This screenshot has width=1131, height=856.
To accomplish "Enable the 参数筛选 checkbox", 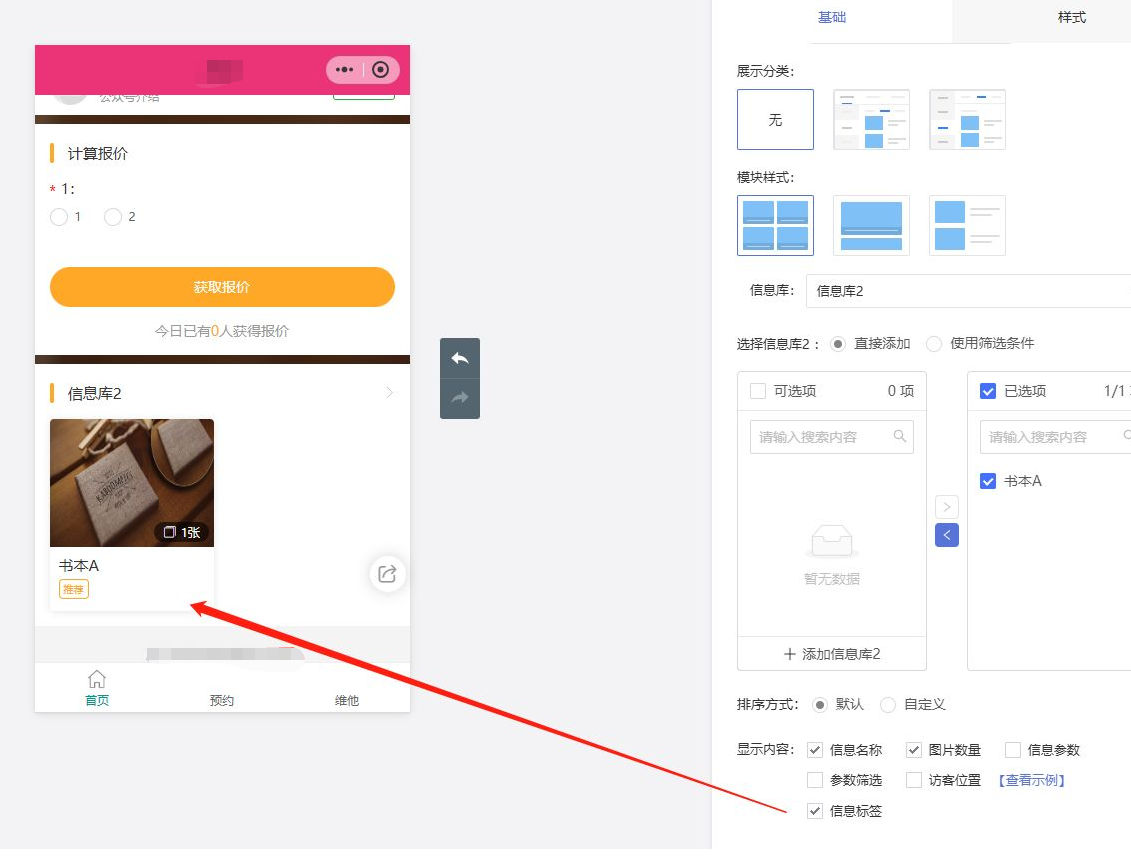I will point(815,780).
